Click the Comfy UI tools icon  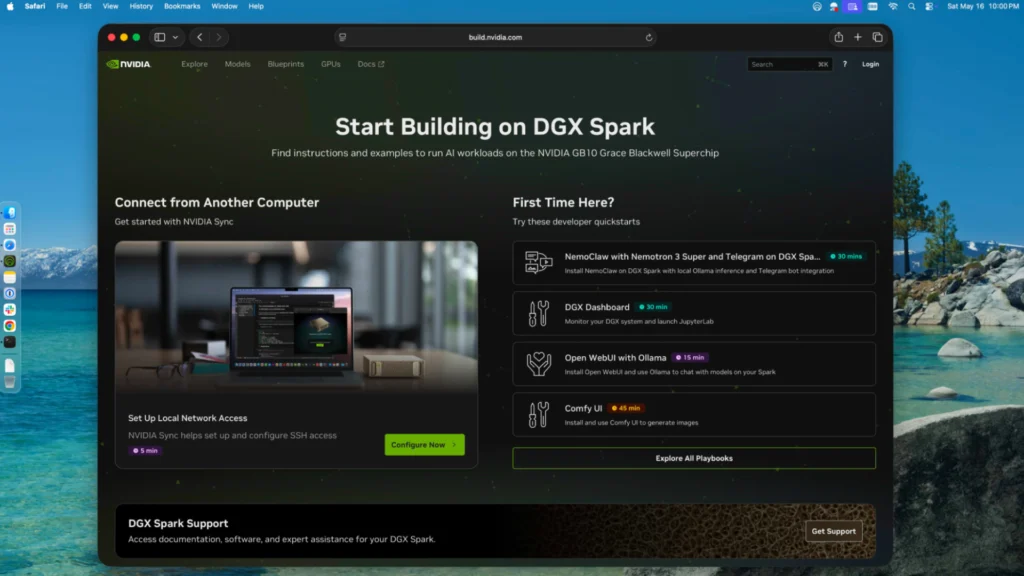(x=539, y=415)
